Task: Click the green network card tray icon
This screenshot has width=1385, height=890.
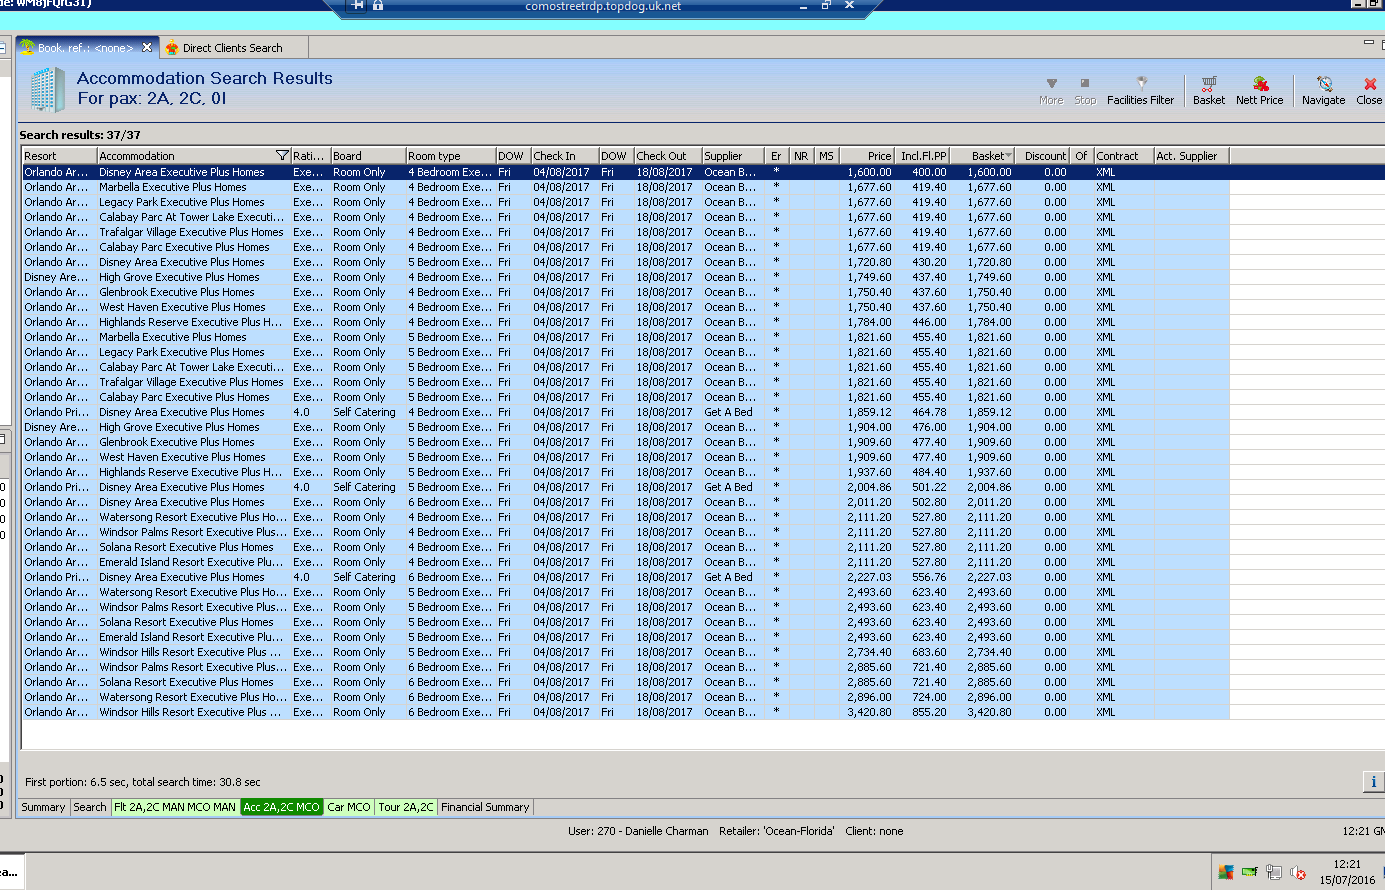Action: 1250,872
